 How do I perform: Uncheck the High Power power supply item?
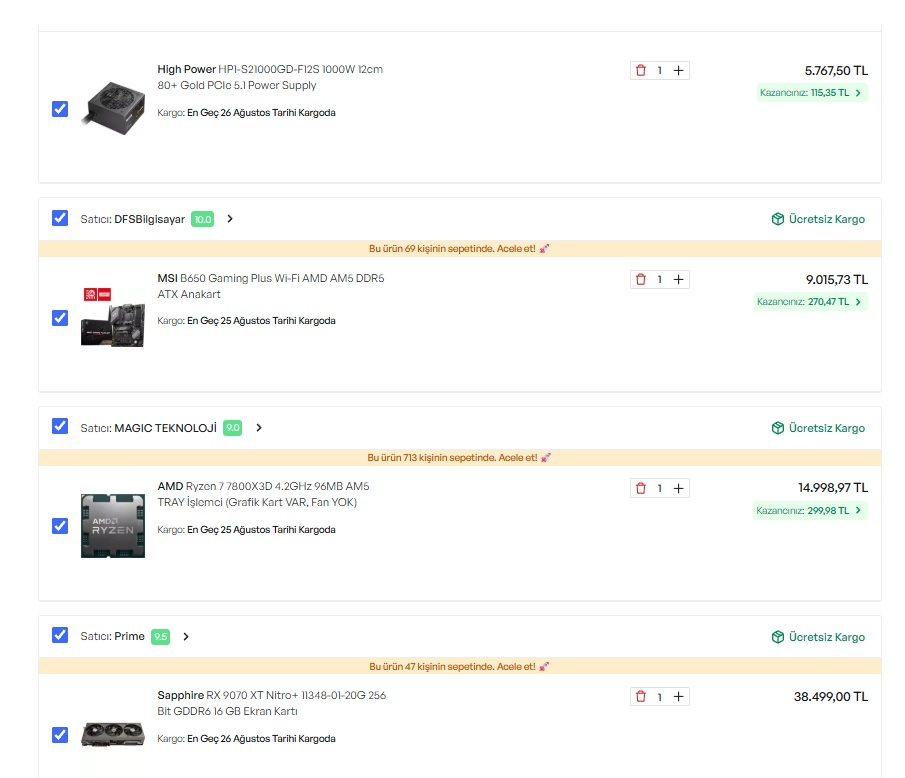click(60, 109)
